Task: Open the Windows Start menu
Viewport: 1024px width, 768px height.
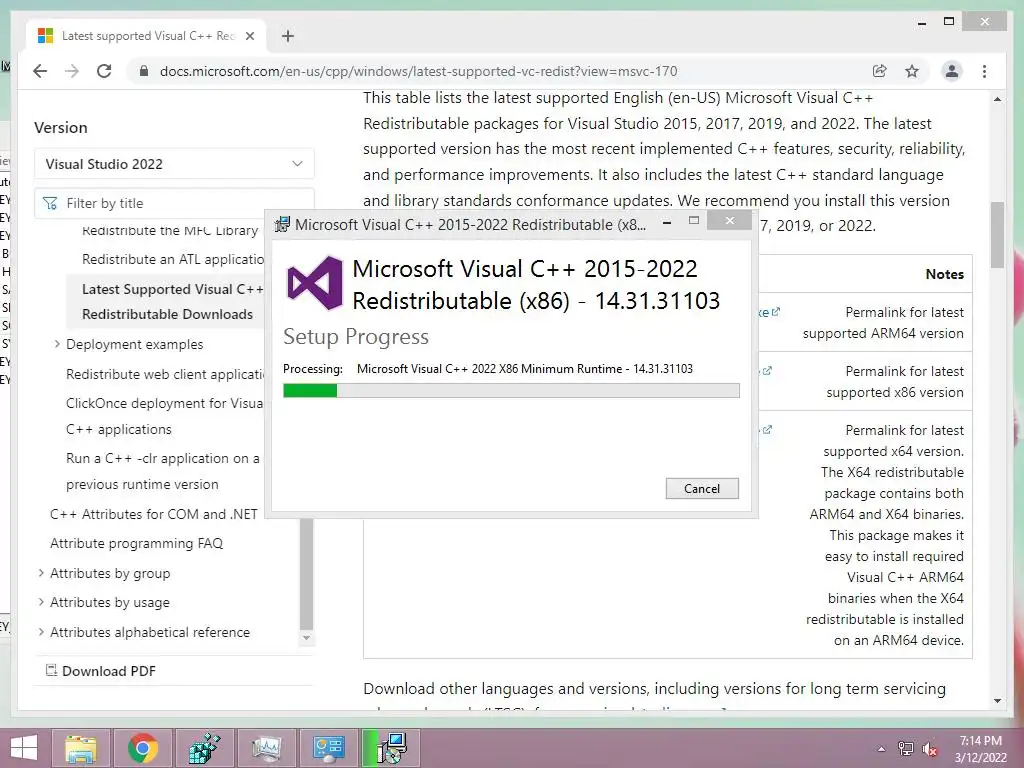Action: pos(24,748)
